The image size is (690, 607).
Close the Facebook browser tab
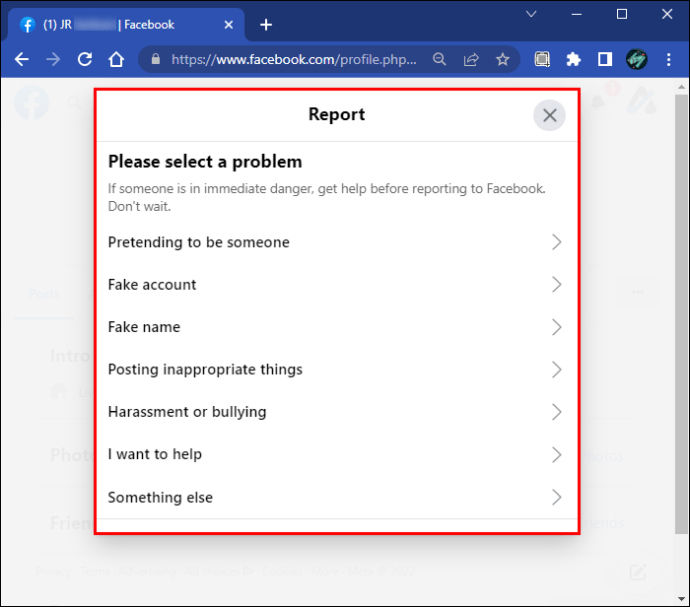pos(231,25)
